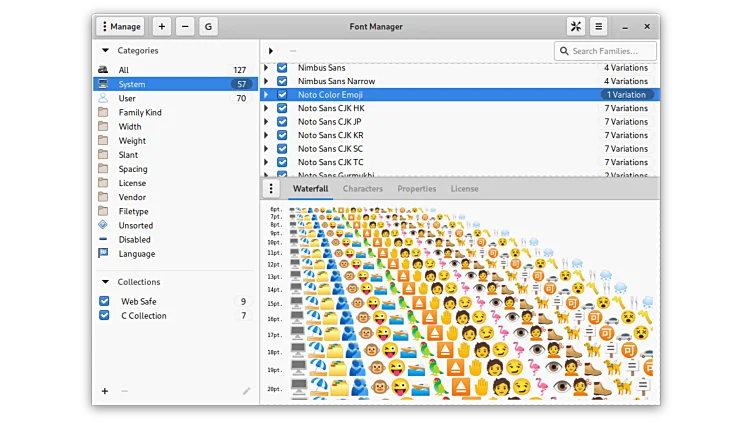The width and height of the screenshot is (752, 423).
Task: Open the Properties tab
Action: pos(416,189)
